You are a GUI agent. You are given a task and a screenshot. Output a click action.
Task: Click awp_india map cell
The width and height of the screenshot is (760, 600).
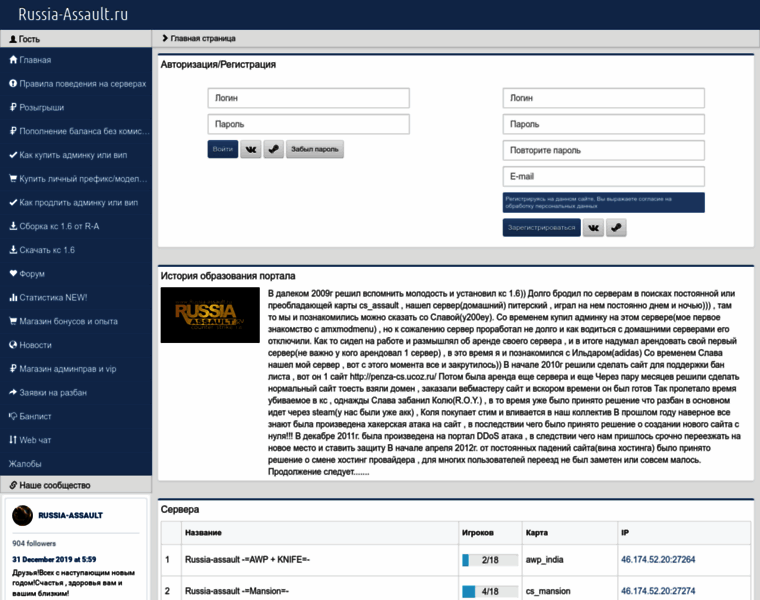(544, 559)
